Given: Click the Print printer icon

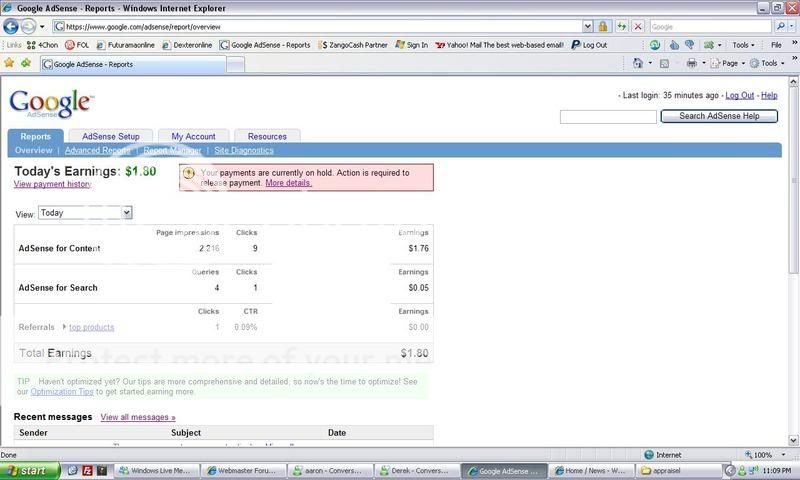Looking at the screenshot, I should [691, 63].
